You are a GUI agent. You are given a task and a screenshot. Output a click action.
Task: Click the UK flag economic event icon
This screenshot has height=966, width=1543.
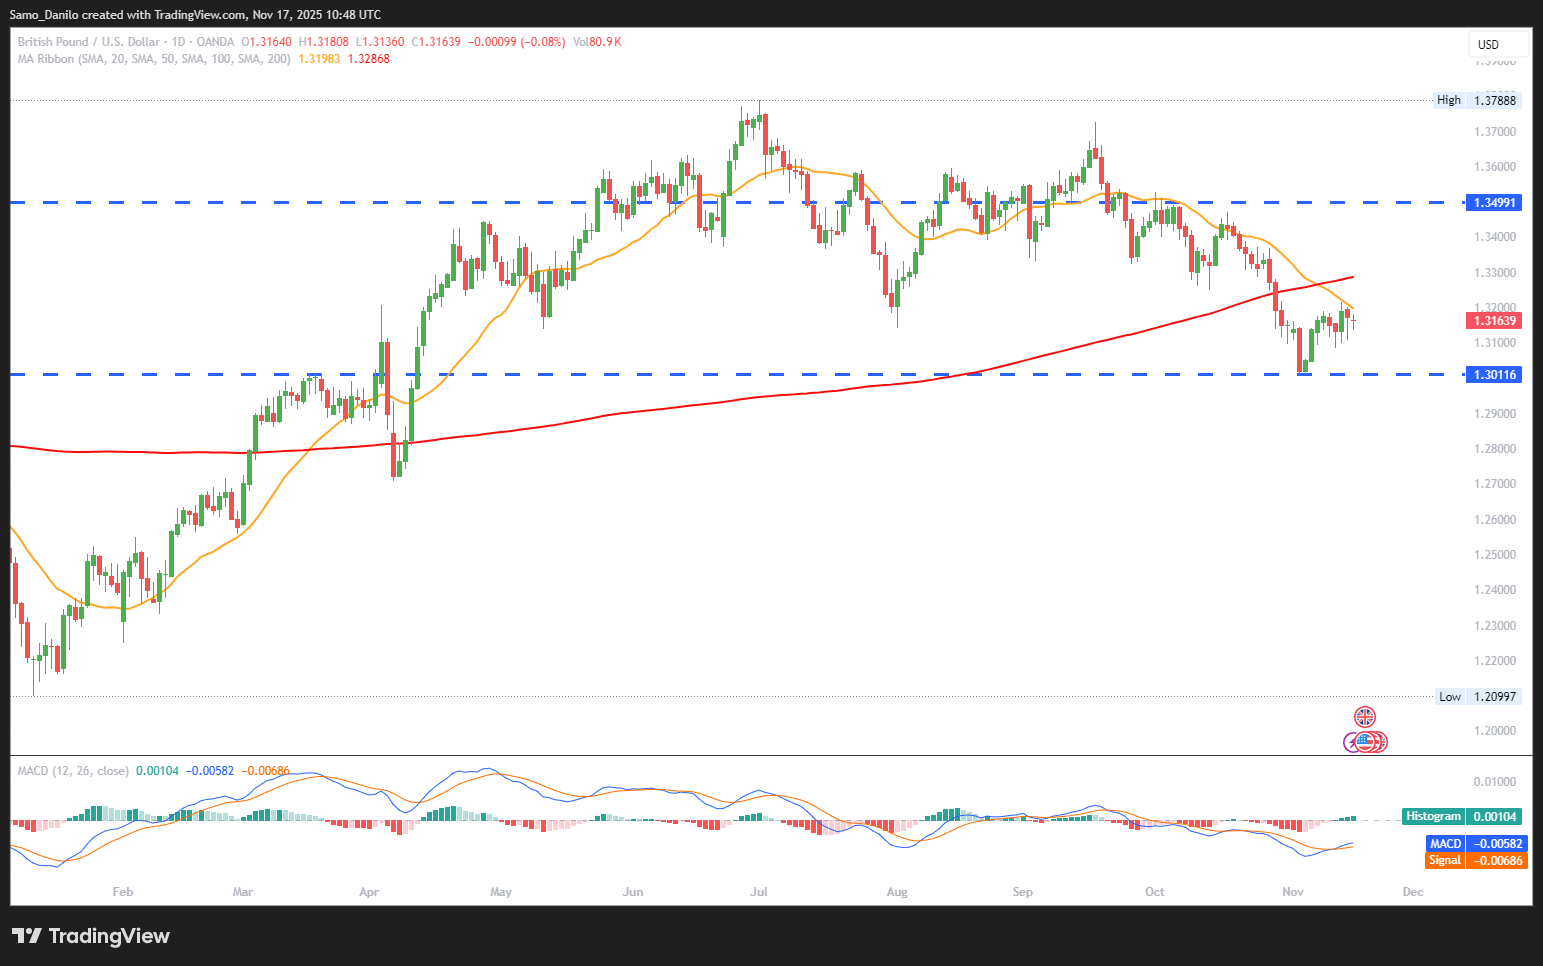point(1364,717)
